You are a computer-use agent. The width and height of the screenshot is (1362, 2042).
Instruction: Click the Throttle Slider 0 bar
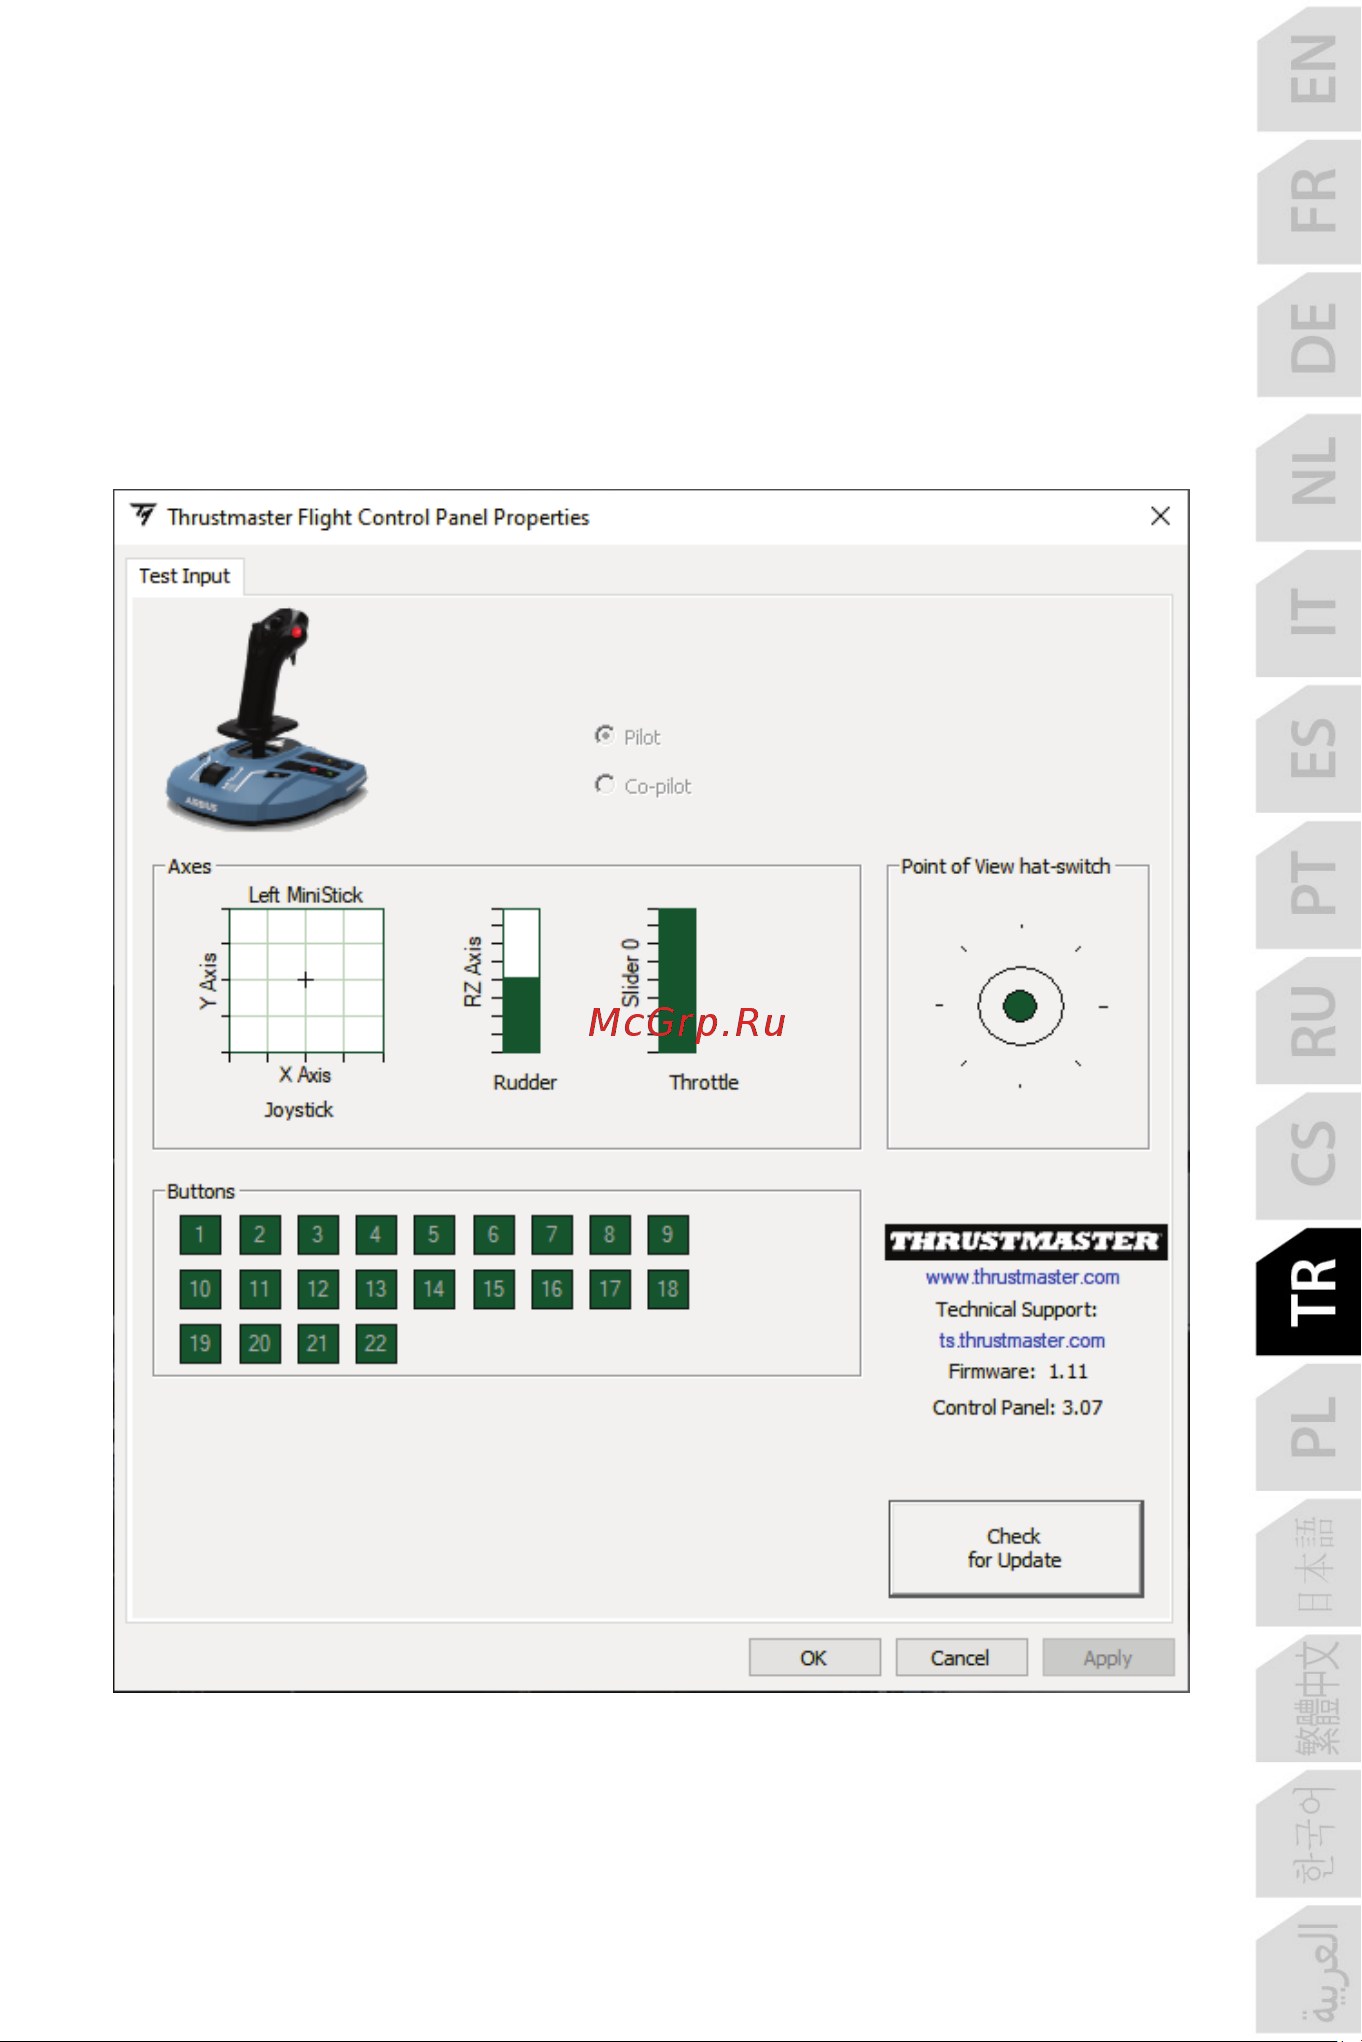click(677, 980)
